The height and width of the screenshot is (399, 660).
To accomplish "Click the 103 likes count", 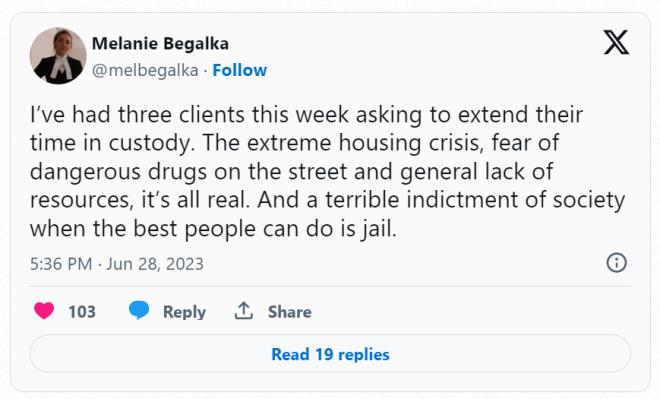I will 82,312.
